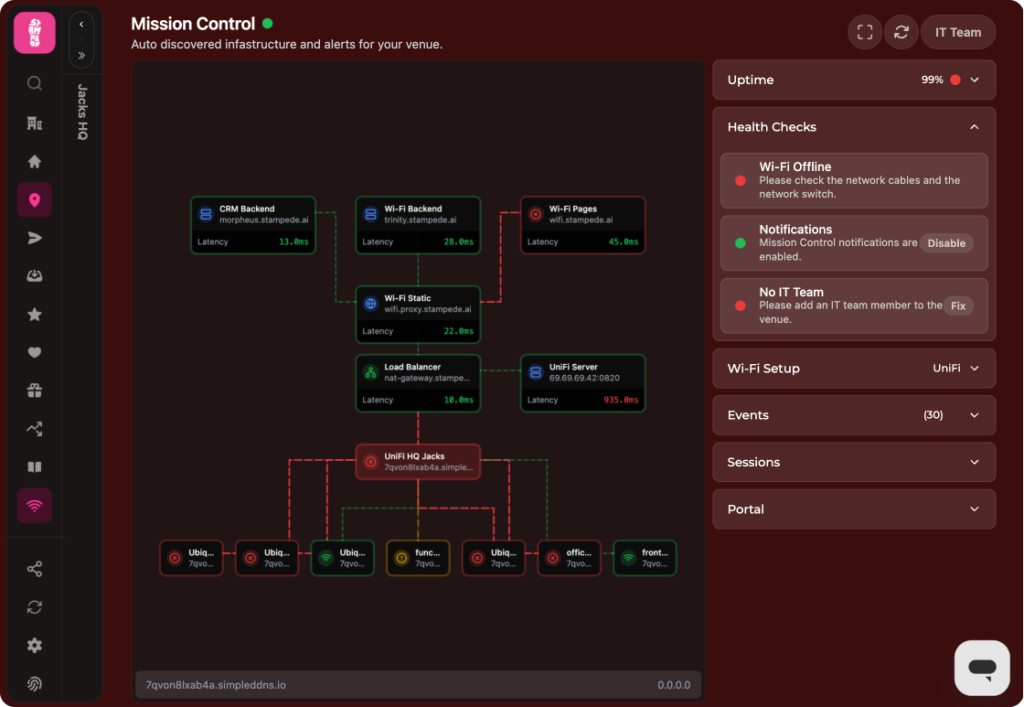Collapse the Health Checks panel
This screenshot has height=707, width=1024.
(854, 127)
